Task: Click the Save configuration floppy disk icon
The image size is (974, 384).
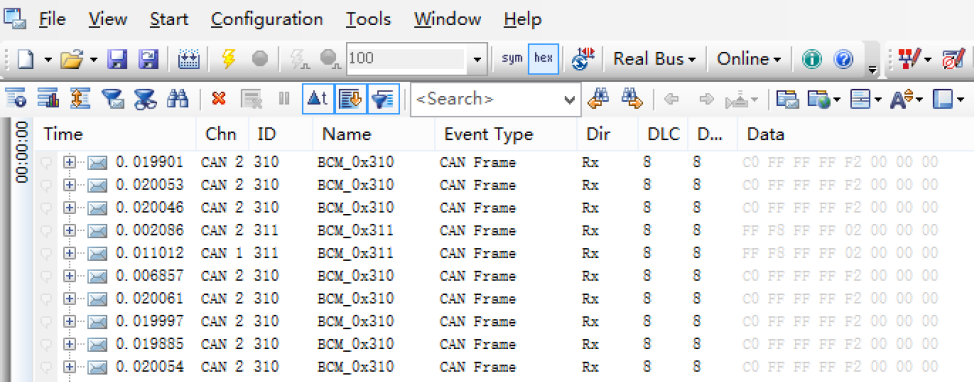Action: pyautogui.click(x=117, y=59)
